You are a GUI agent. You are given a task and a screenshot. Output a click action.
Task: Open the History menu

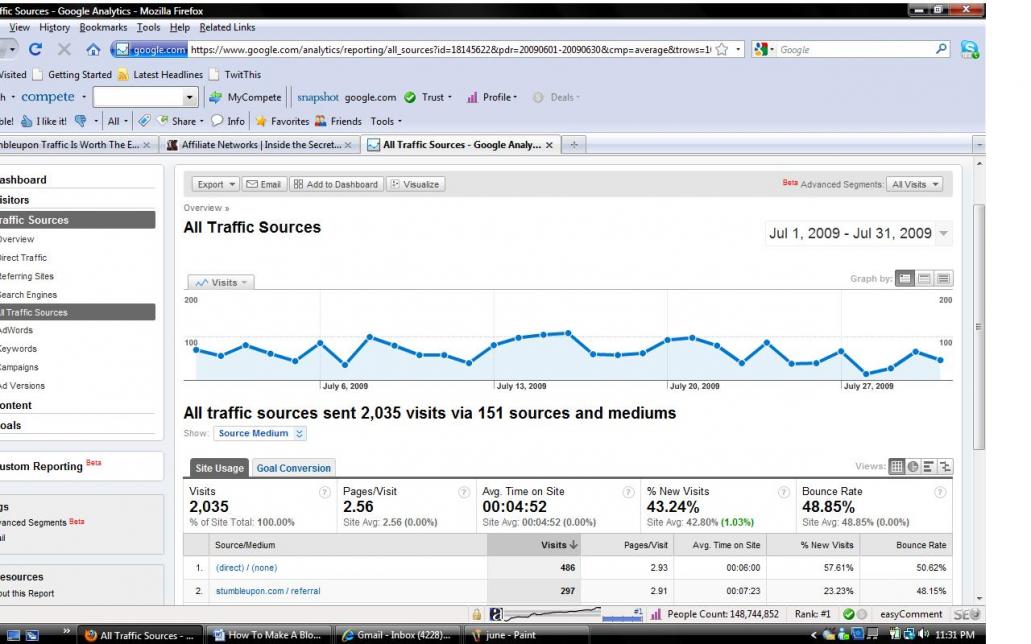tap(55, 28)
